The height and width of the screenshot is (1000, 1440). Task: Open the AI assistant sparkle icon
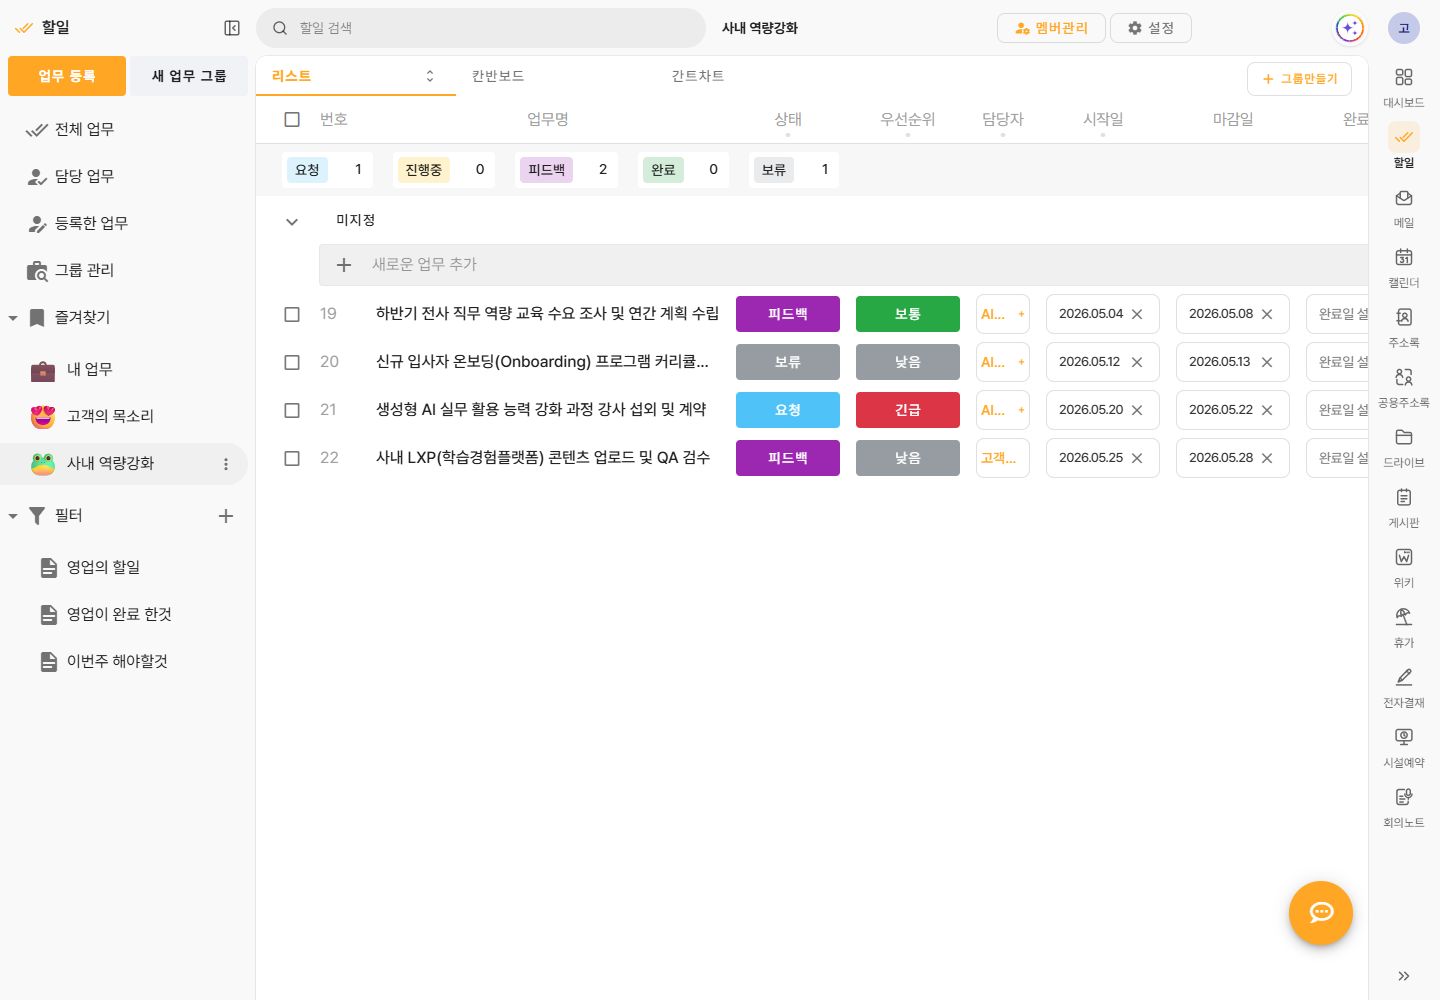[x=1350, y=28]
